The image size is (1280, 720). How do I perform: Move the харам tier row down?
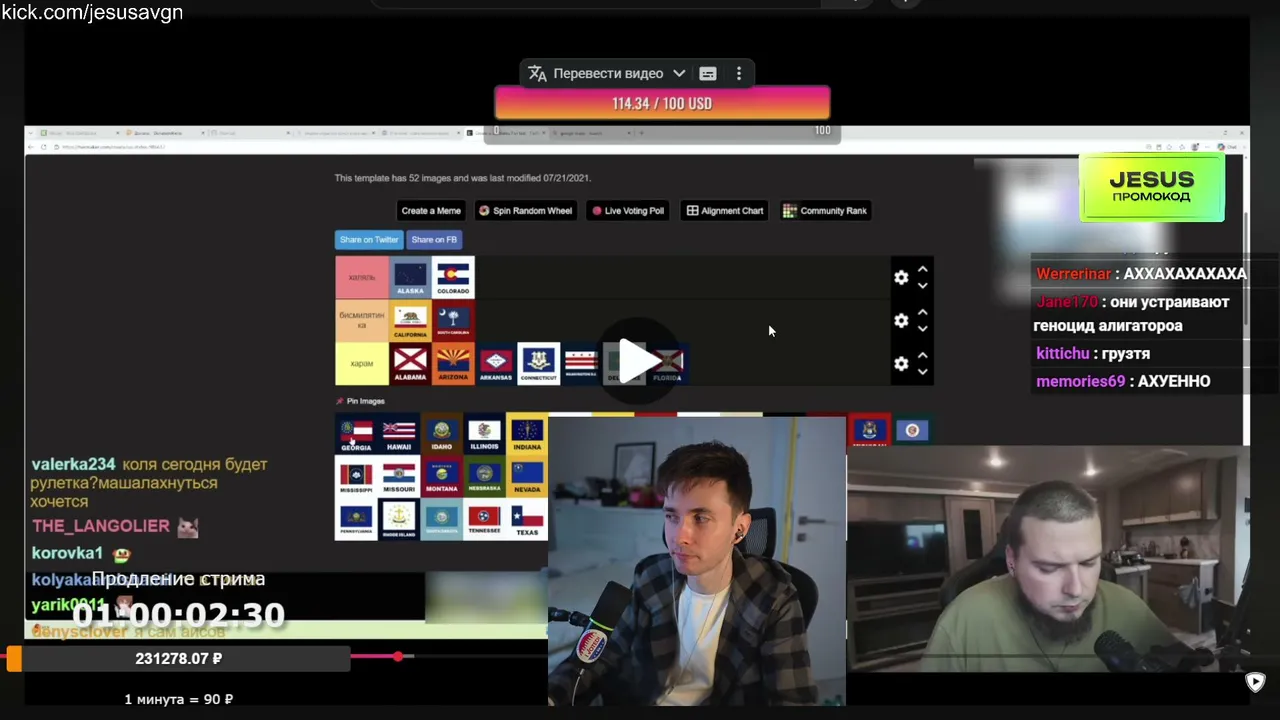point(923,372)
